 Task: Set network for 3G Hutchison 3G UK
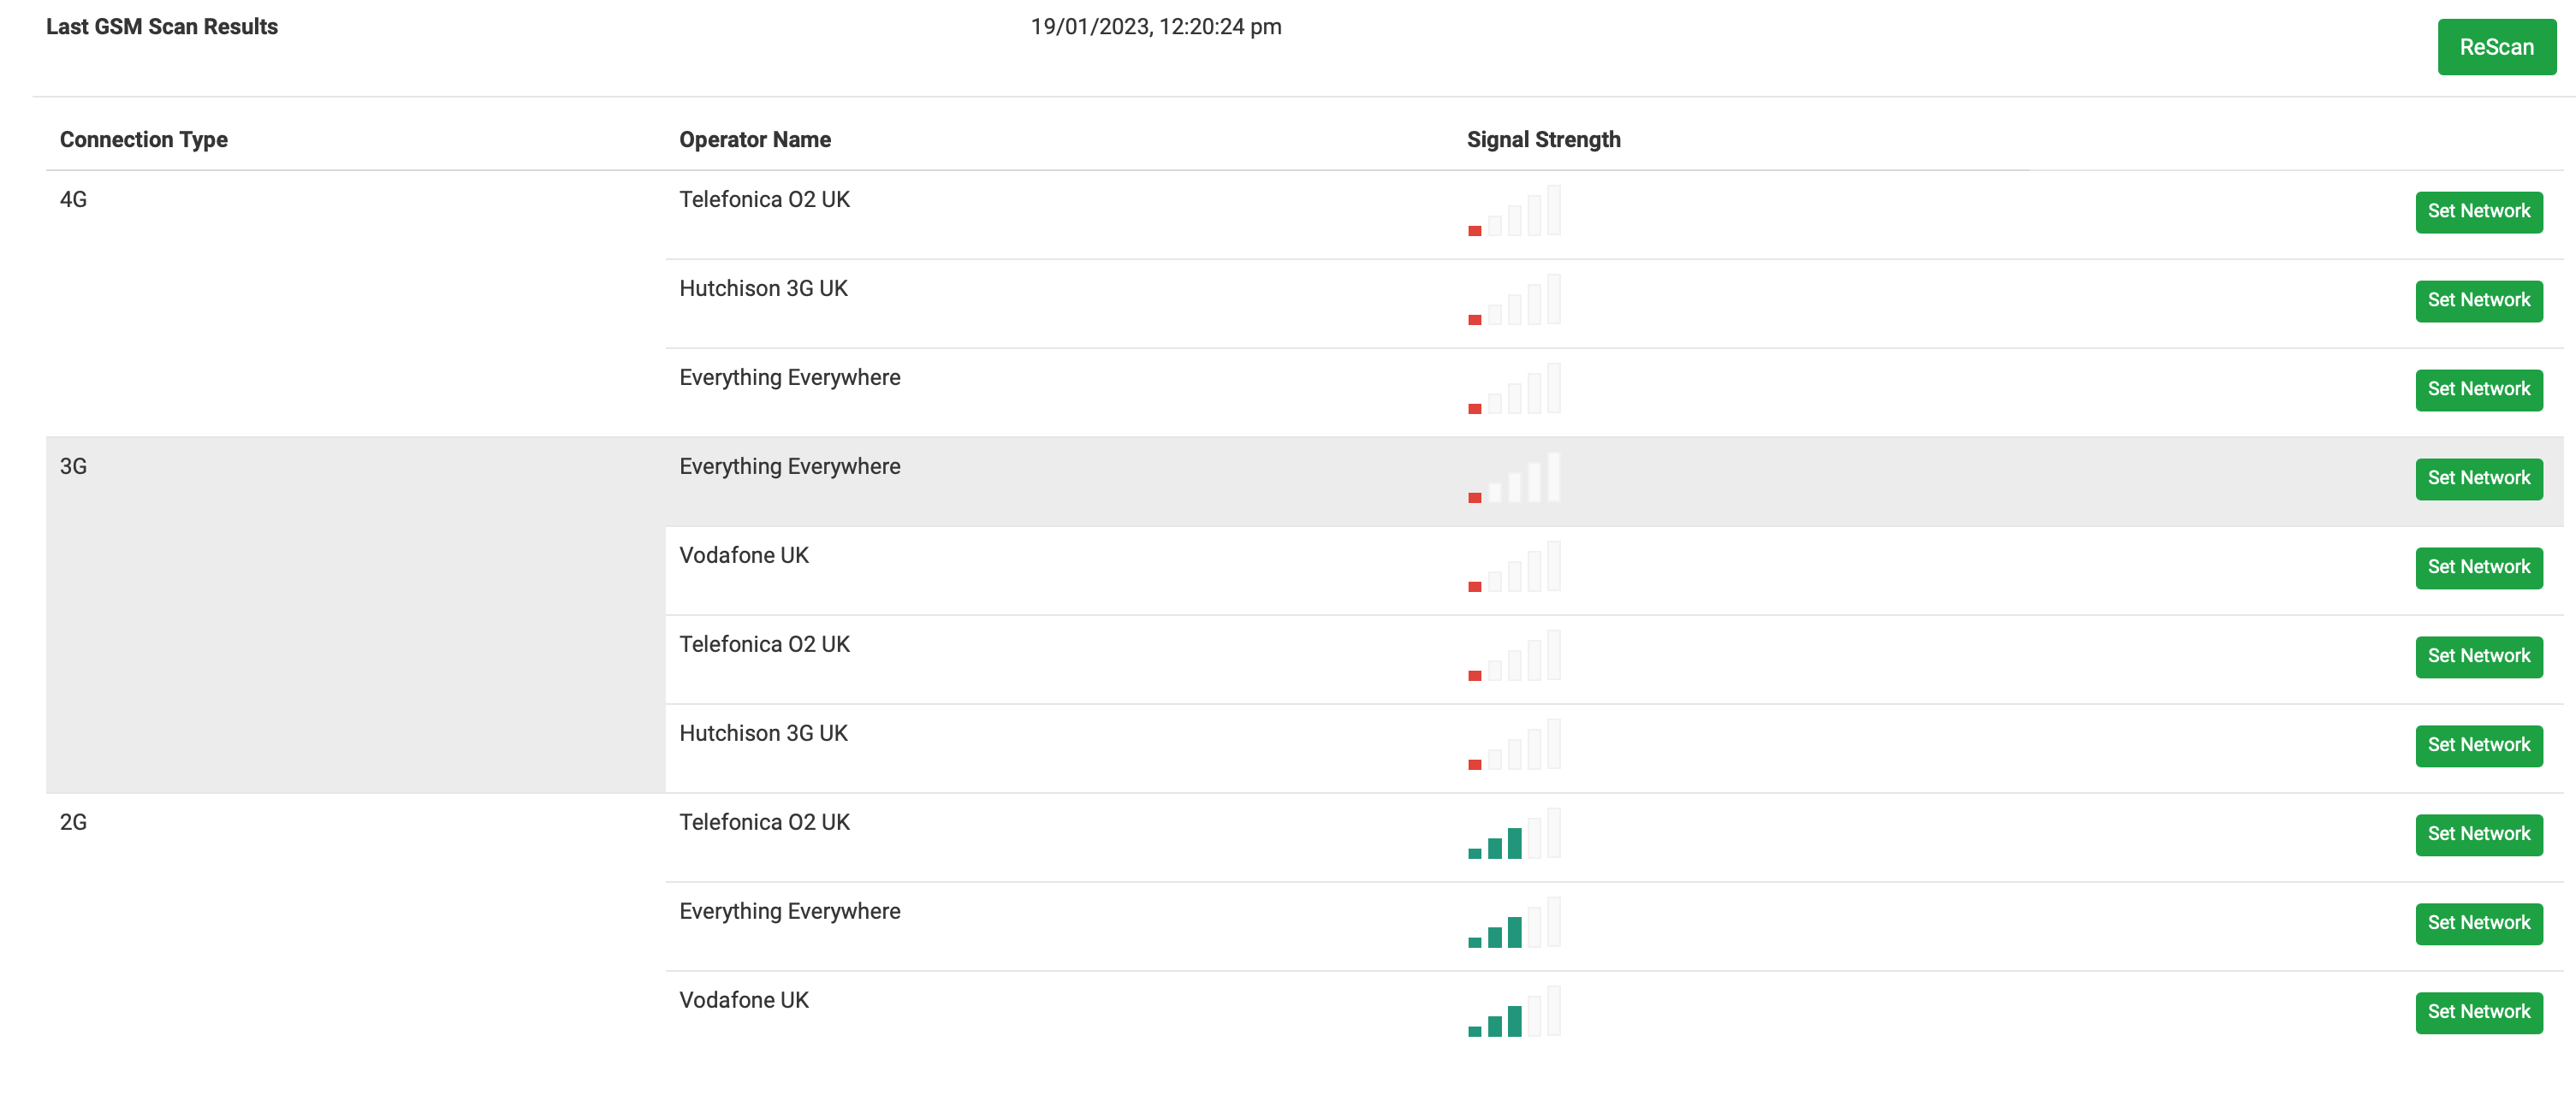click(2478, 746)
